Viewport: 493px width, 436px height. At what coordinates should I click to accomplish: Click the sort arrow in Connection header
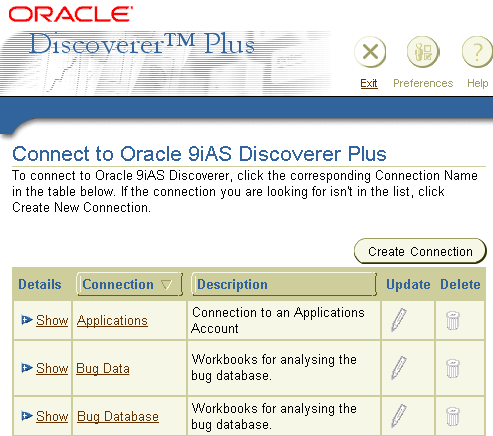pyautogui.click(x=166, y=285)
